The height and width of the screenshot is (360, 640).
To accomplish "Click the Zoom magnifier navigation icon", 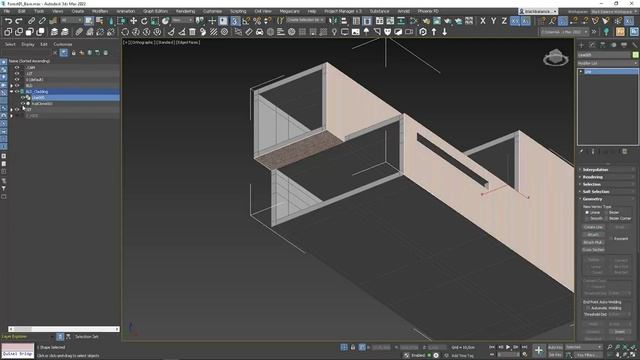I will coord(609,347).
